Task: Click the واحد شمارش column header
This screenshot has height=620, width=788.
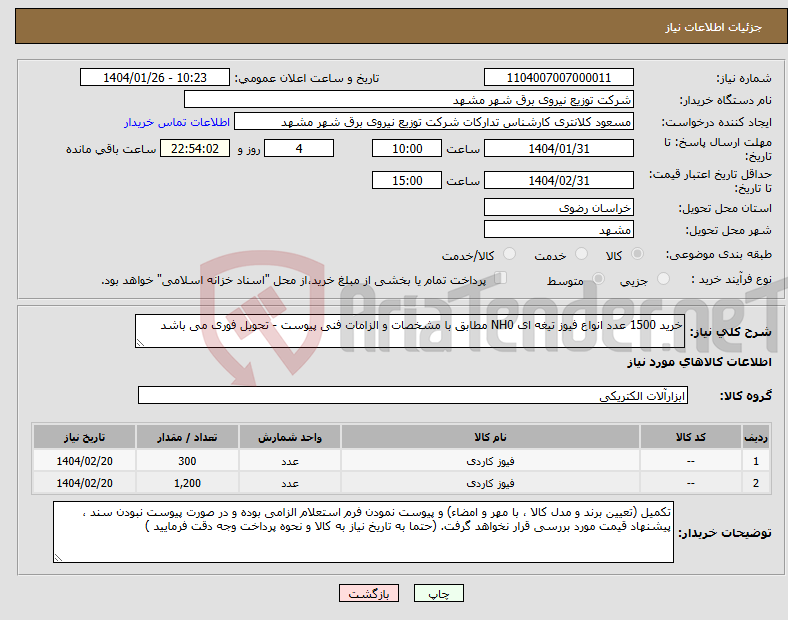Action: (290, 437)
